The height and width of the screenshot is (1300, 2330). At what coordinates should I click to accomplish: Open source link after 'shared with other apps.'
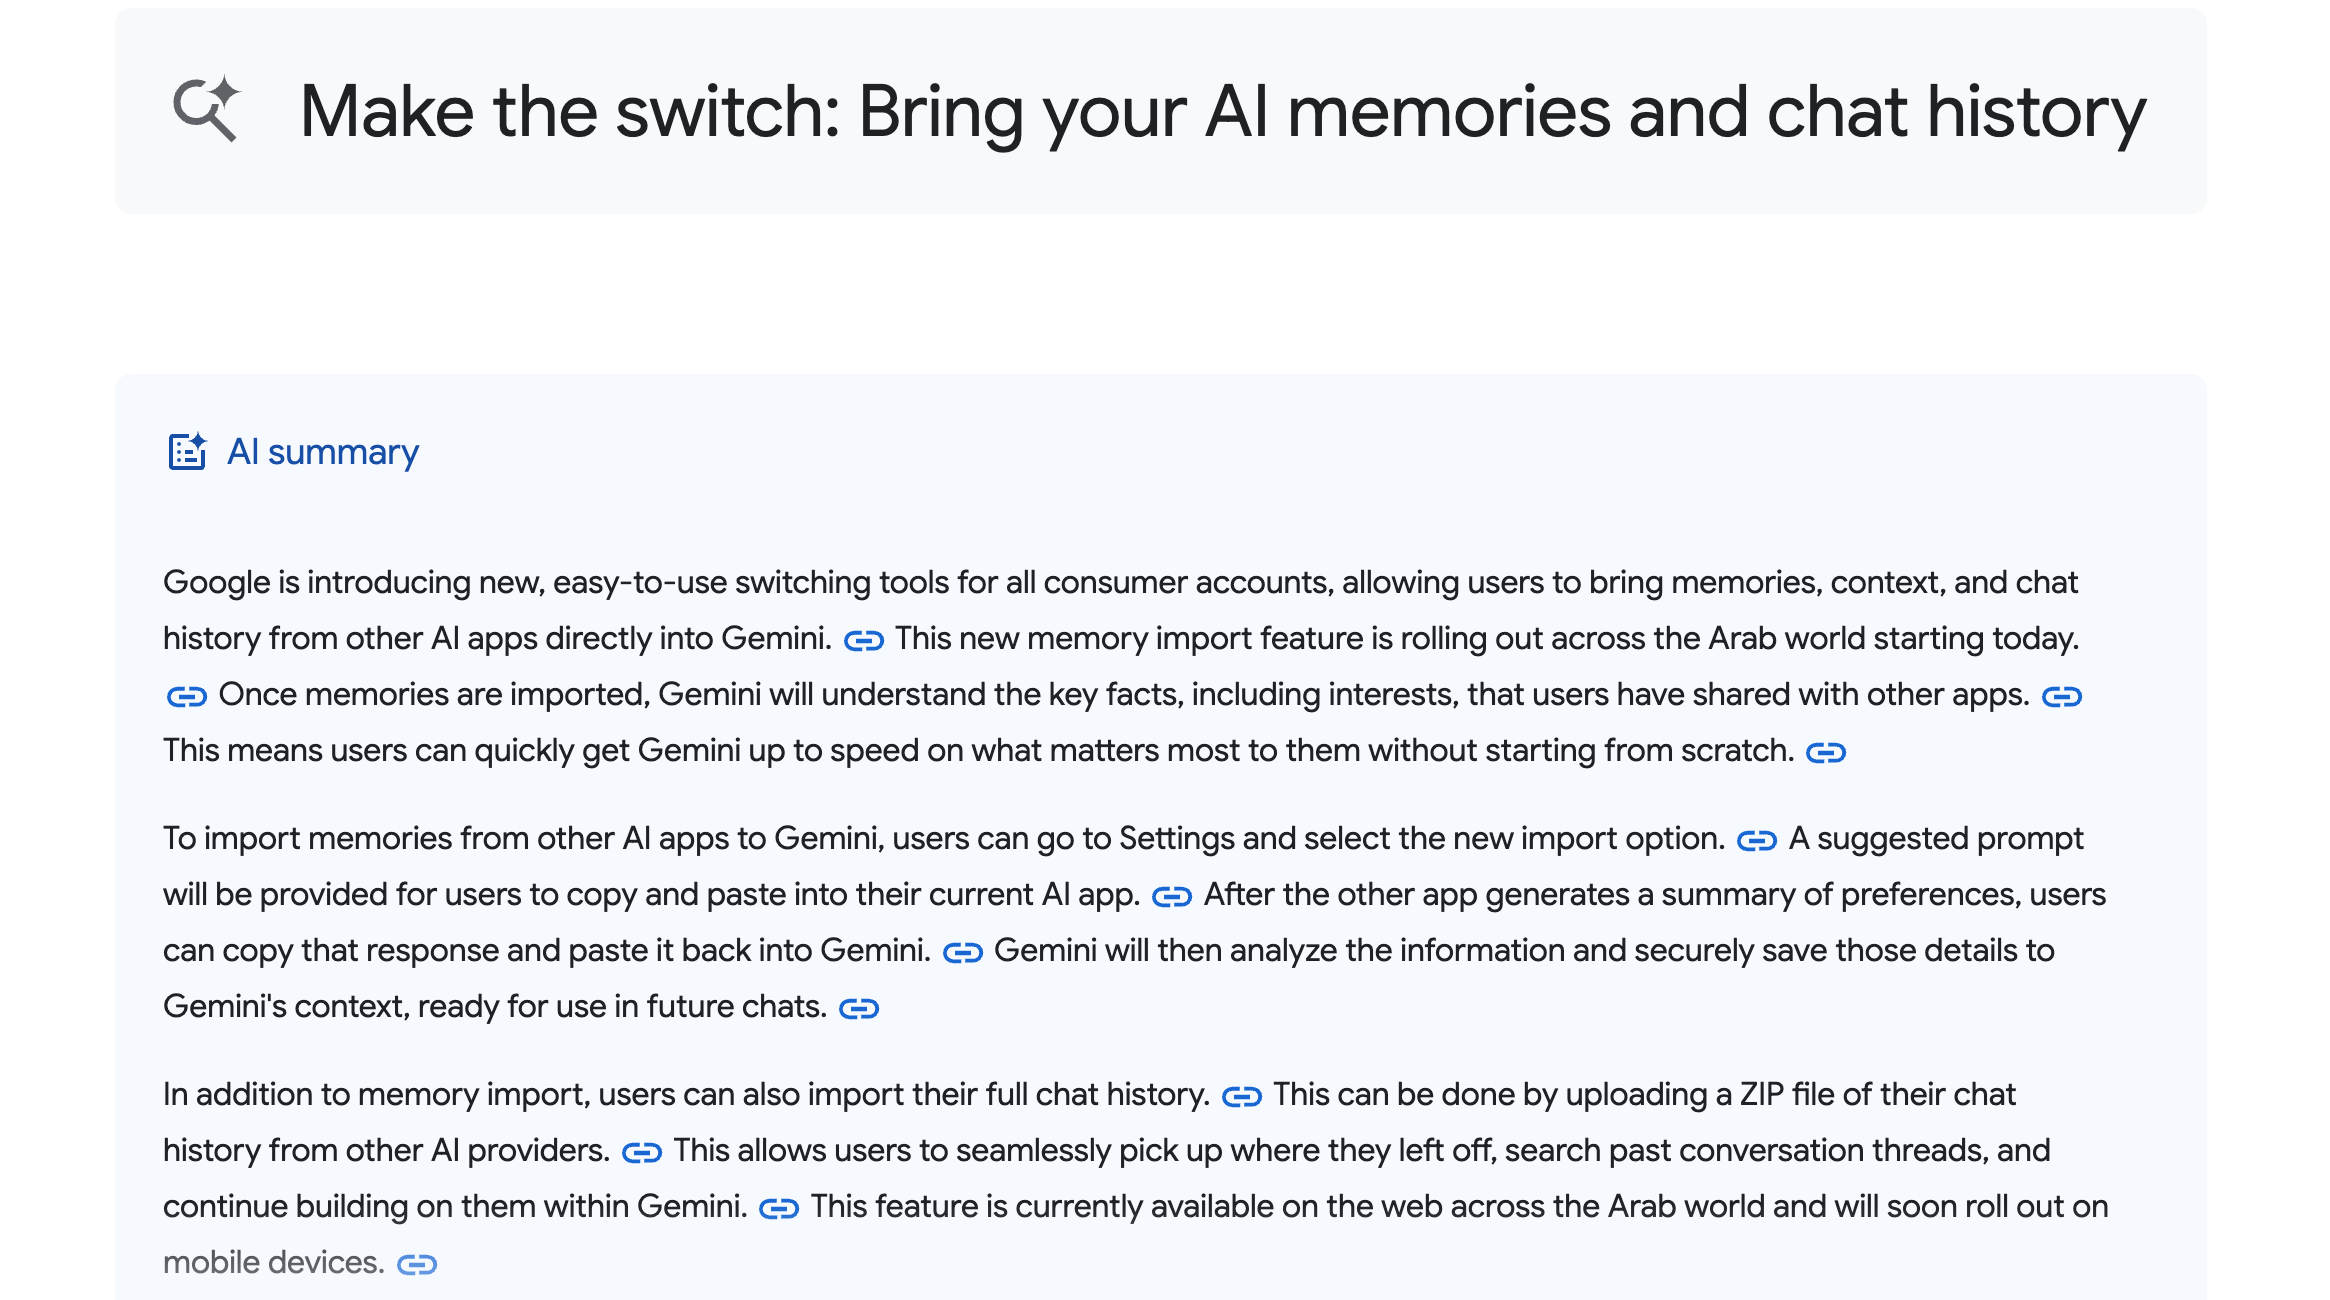(2062, 696)
